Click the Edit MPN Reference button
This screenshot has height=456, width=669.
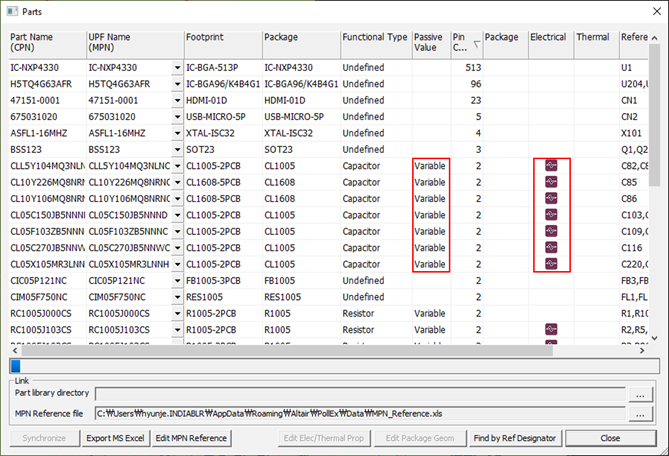coord(191,438)
